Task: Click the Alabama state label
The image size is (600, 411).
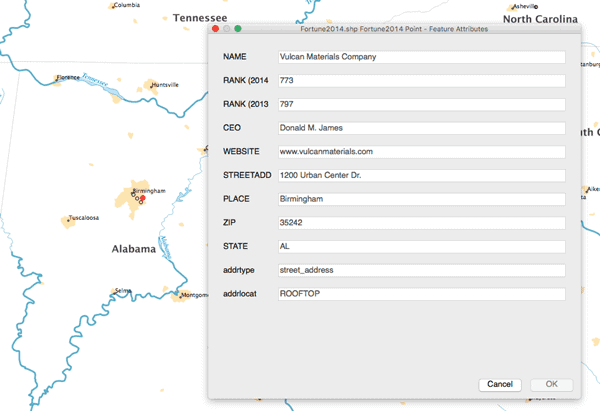Action: click(134, 249)
